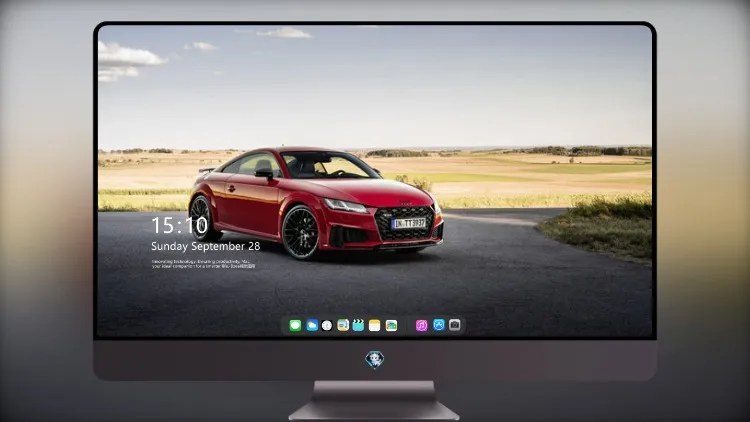Screen dimensions: 750x422
Task: Open the Maps app icon in dock
Action: (x=343, y=325)
